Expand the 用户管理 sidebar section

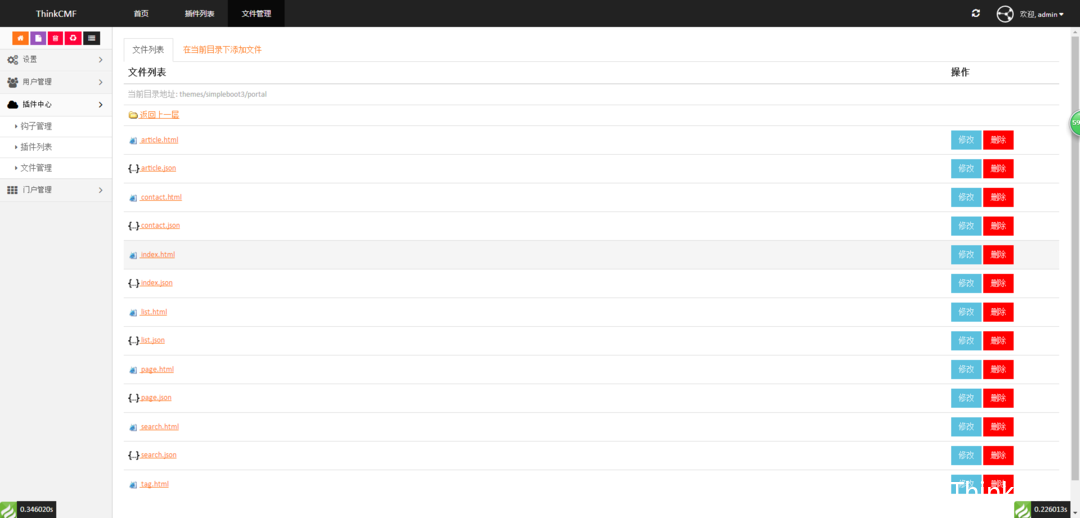(x=56, y=82)
